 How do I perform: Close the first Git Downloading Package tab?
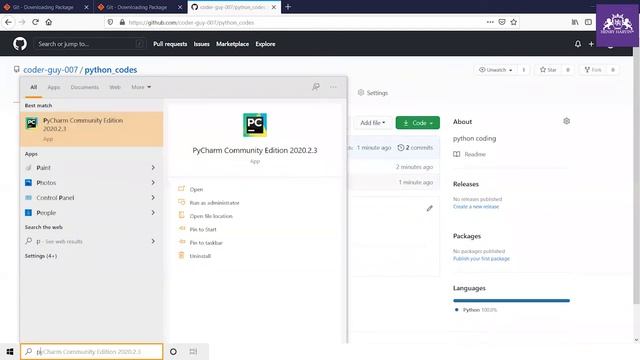(86, 7)
